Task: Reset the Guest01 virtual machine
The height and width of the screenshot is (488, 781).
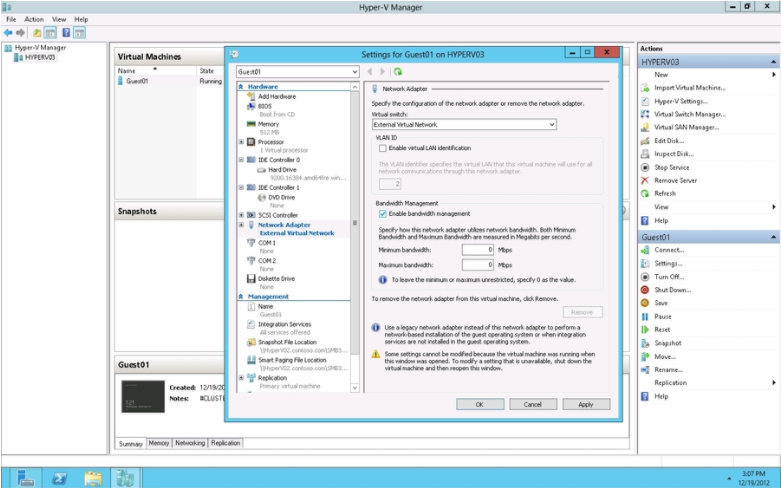Action: pos(661,330)
